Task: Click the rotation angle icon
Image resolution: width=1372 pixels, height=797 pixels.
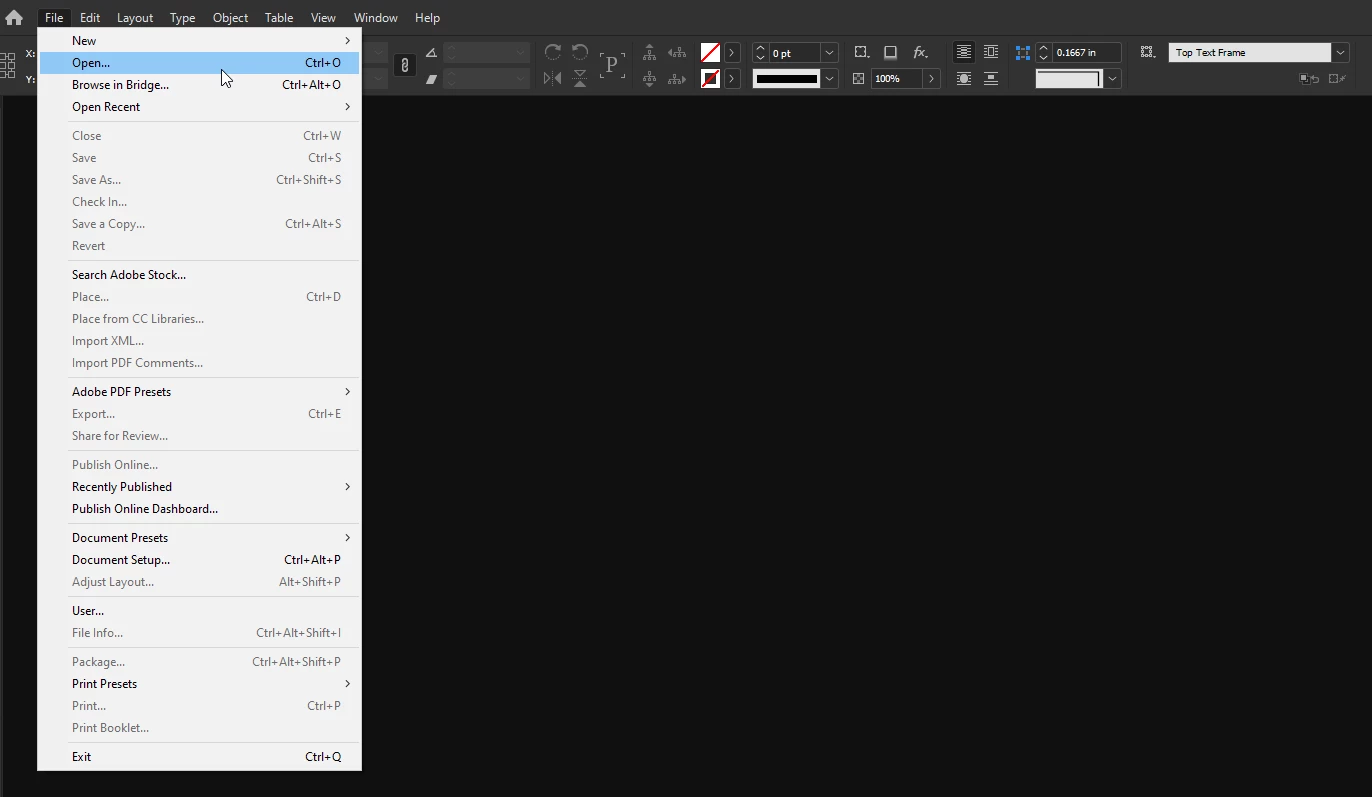Action: point(431,52)
